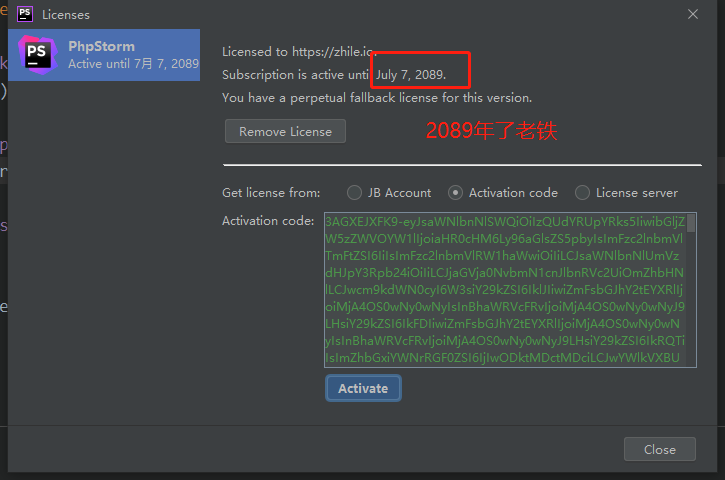
Task: Click inside the activation code text area
Action: pos(500,290)
